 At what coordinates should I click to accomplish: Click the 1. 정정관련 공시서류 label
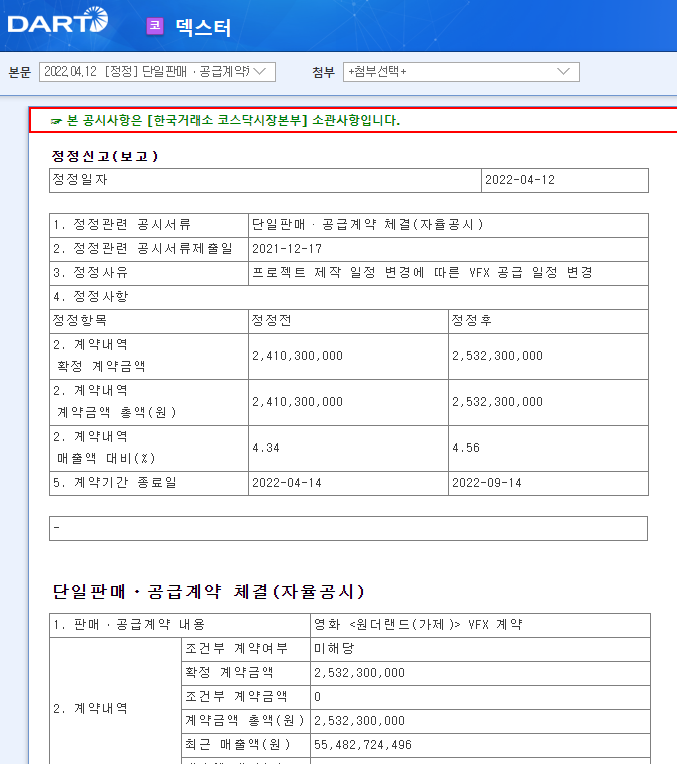pos(122,225)
